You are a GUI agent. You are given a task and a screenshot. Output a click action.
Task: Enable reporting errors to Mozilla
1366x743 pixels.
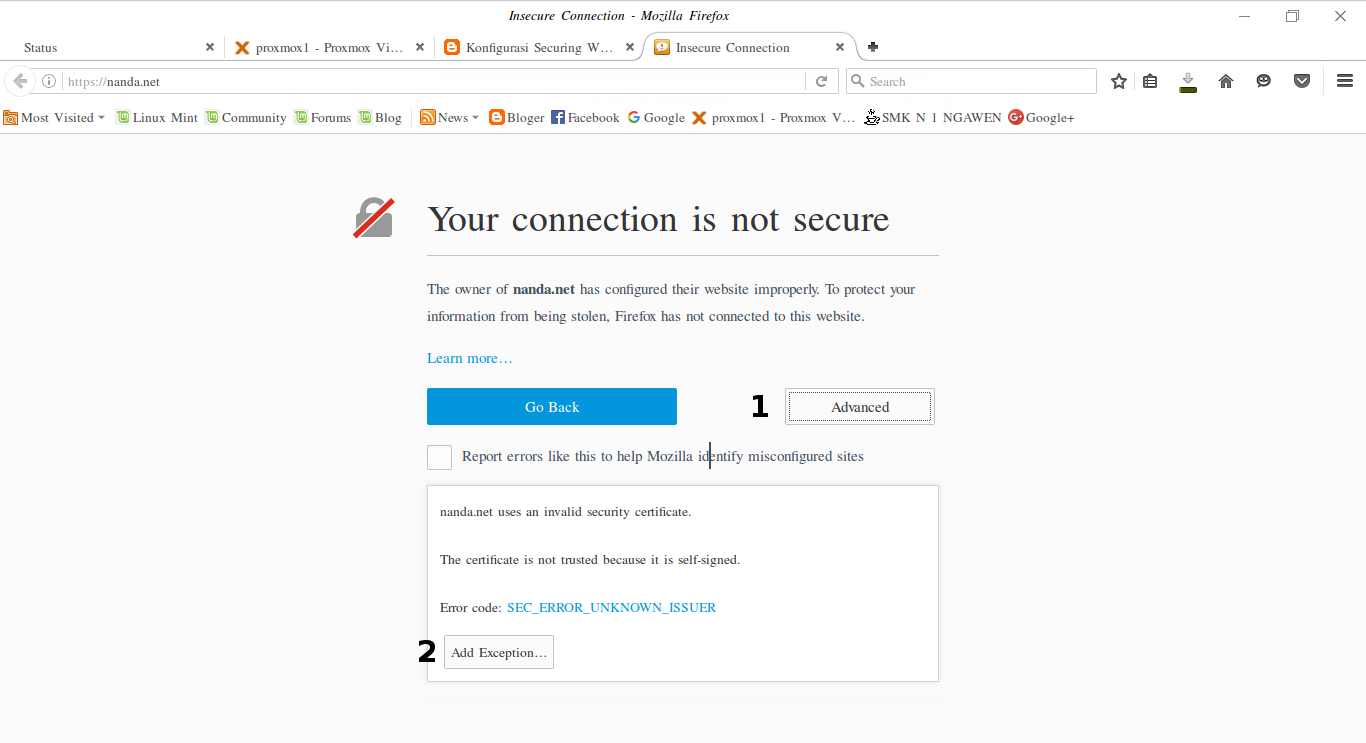tap(439, 457)
